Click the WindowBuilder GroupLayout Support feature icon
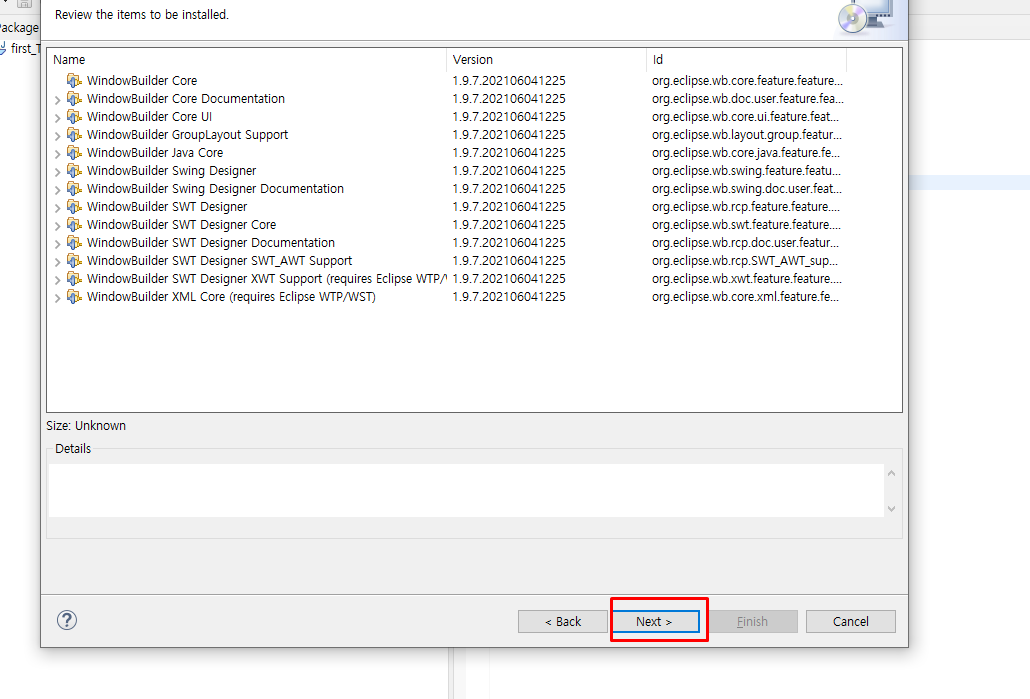 [74, 135]
